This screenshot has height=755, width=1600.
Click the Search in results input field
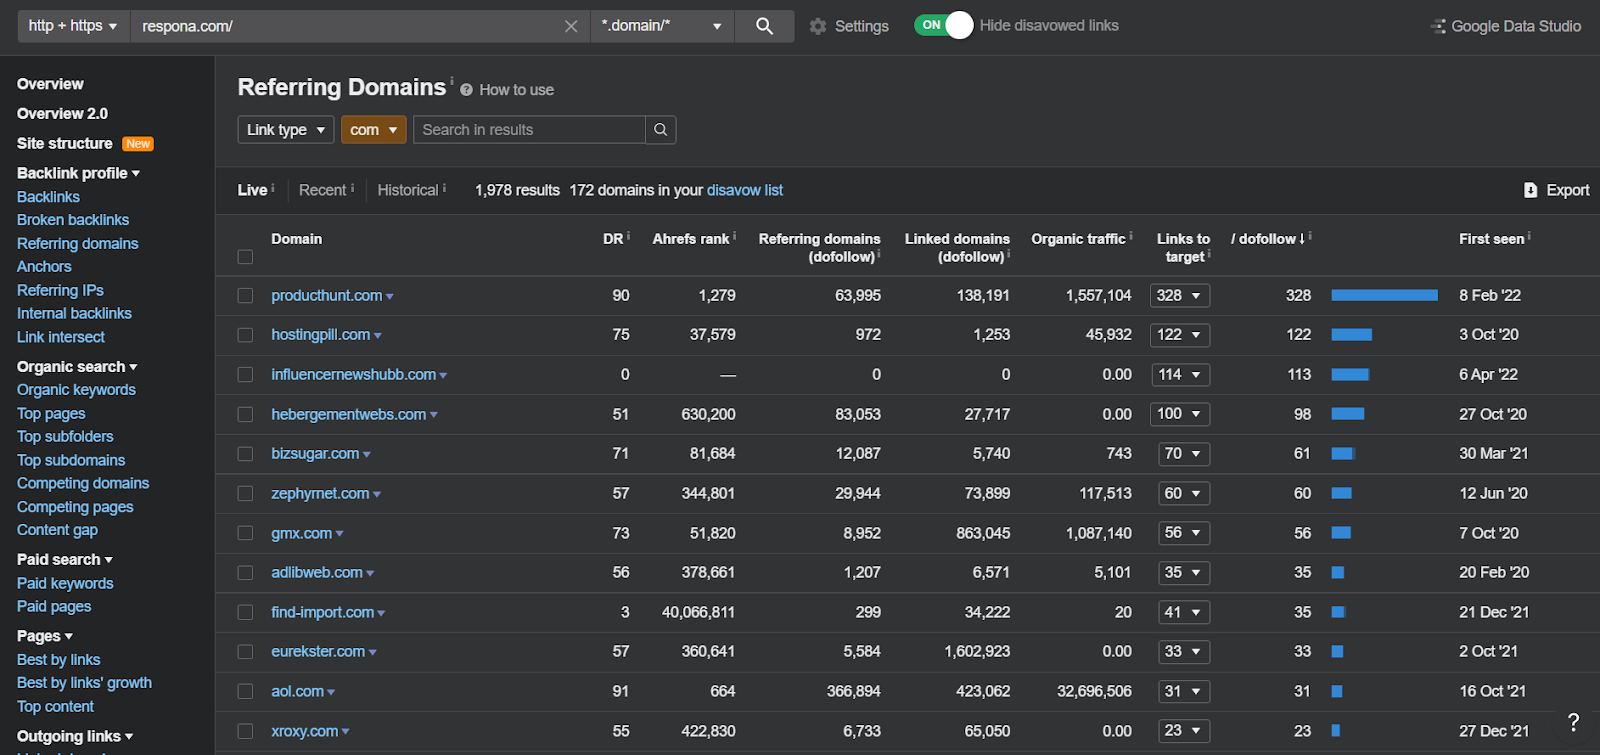point(529,130)
